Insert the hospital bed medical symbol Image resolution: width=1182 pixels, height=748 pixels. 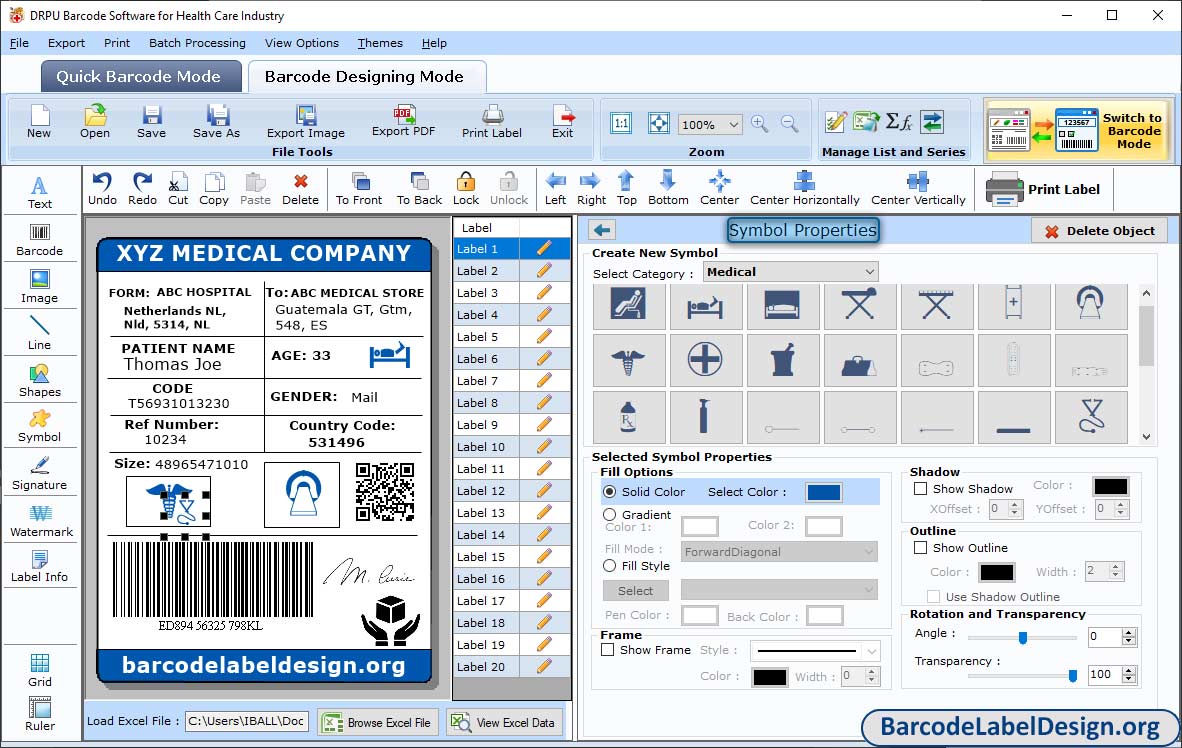click(x=706, y=307)
